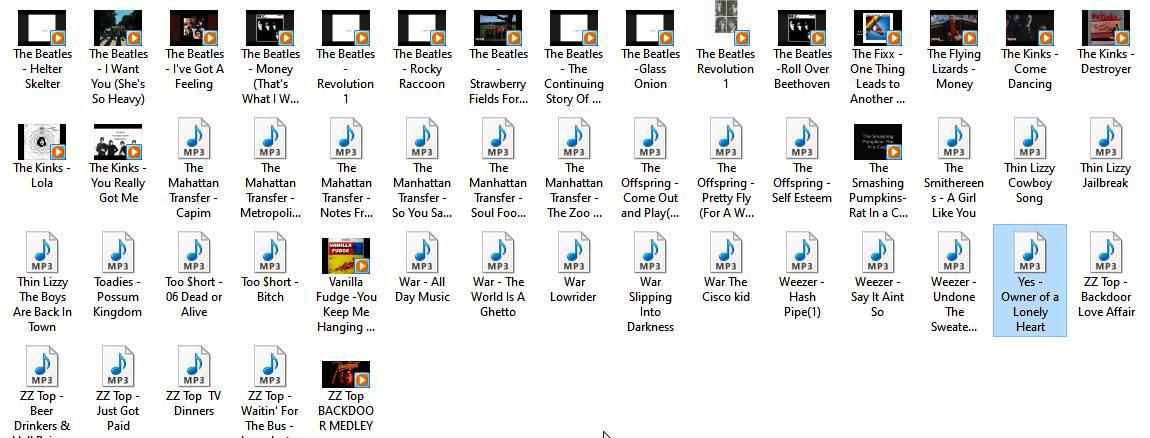Select The Smithereens - A Girl Like You icon

click(x=953, y=139)
